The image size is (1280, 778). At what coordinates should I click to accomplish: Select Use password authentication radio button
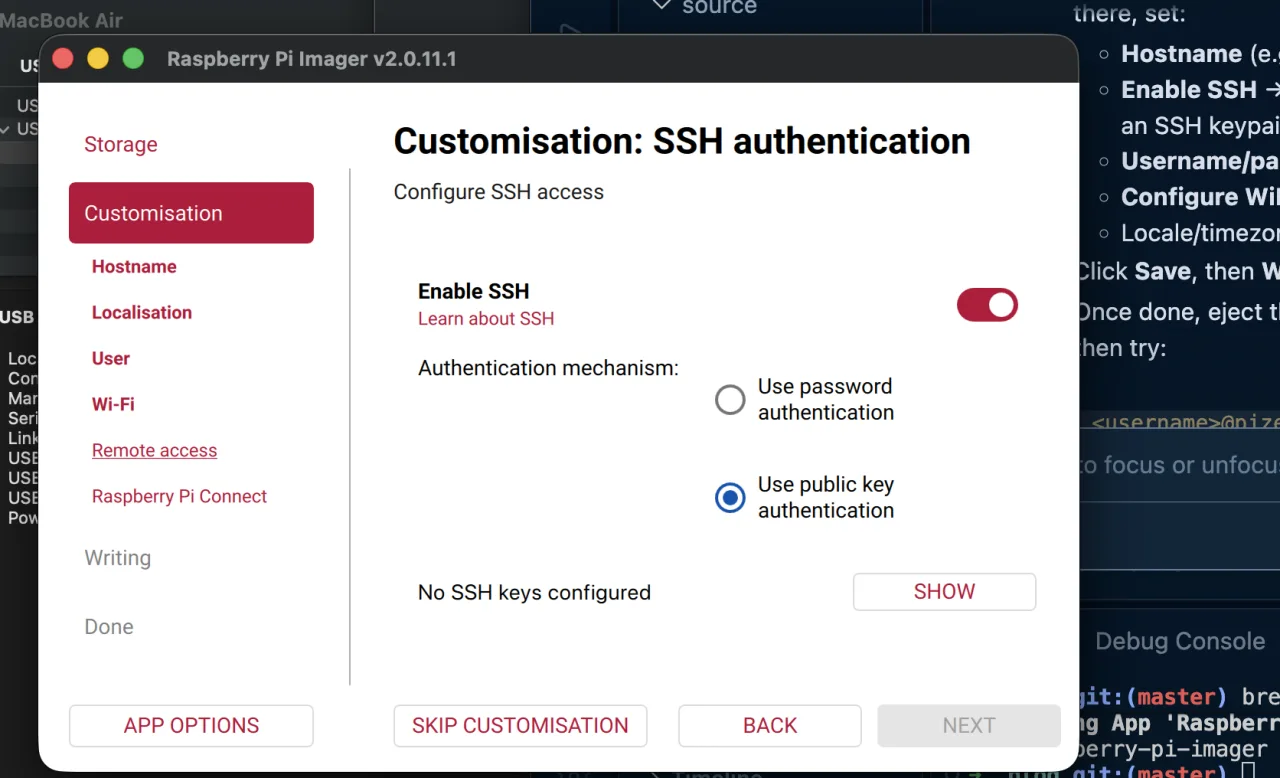pos(730,400)
